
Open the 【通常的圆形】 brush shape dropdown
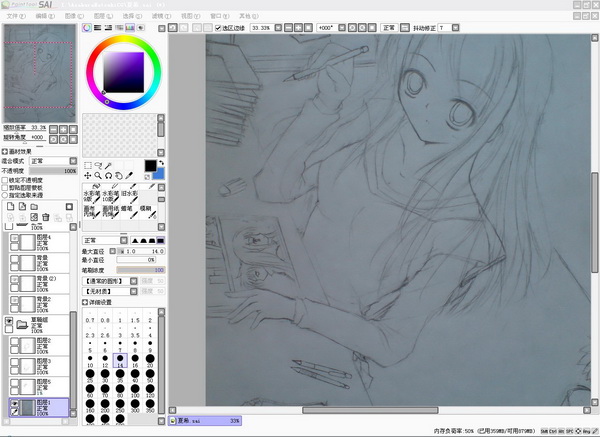tap(110, 281)
